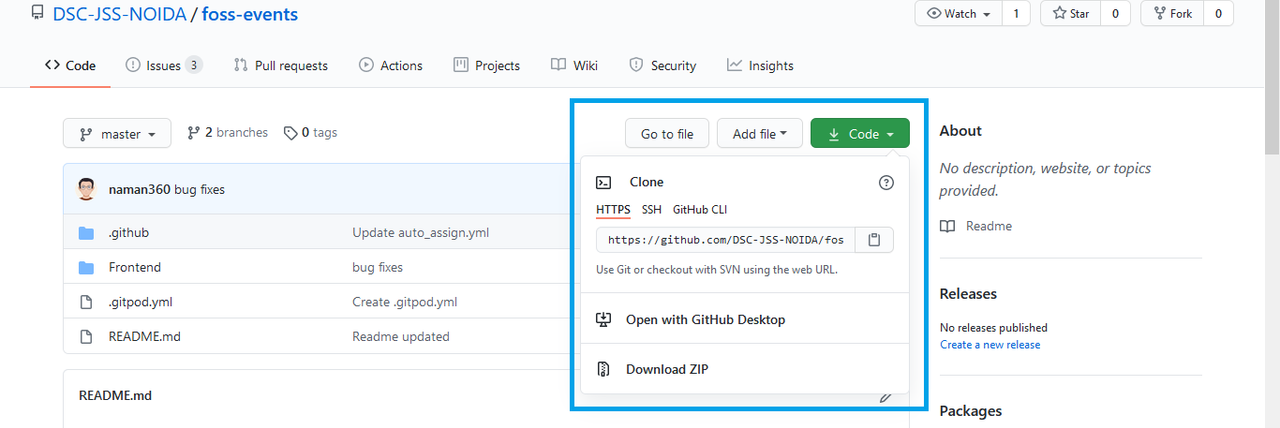Select the GitHub CLI clone tab

(x=700, y=210)
